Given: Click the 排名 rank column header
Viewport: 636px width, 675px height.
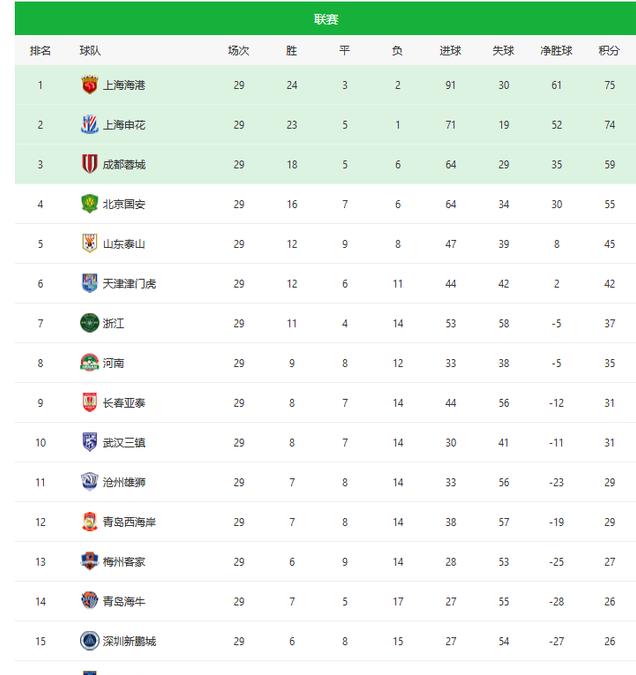Looking at the screenshot, I should pyautogui.click(x=40, y=50).
